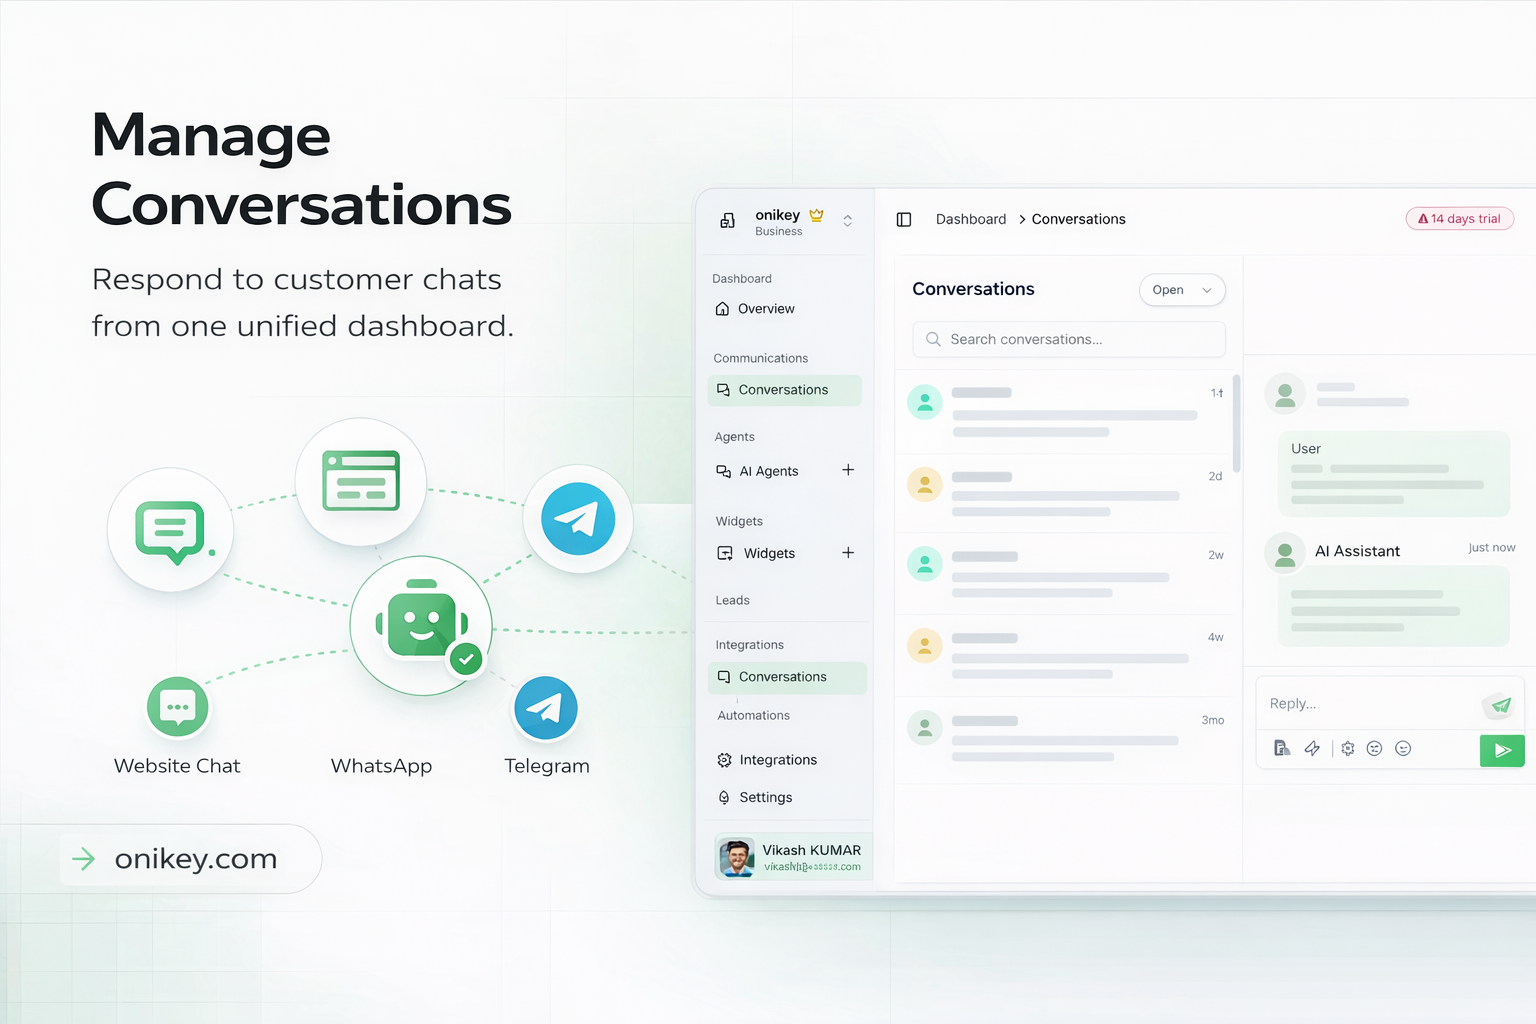Screen dimensions: 1536x1024
Task: Open the Open status filter dropdown
Action: tap(1182, 290)
